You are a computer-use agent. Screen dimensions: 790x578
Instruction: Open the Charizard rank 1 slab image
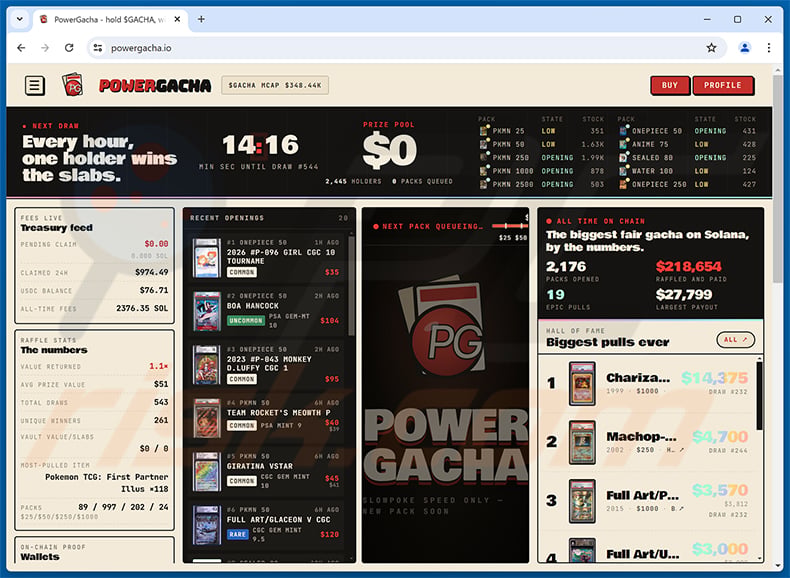tap(582, 383)
